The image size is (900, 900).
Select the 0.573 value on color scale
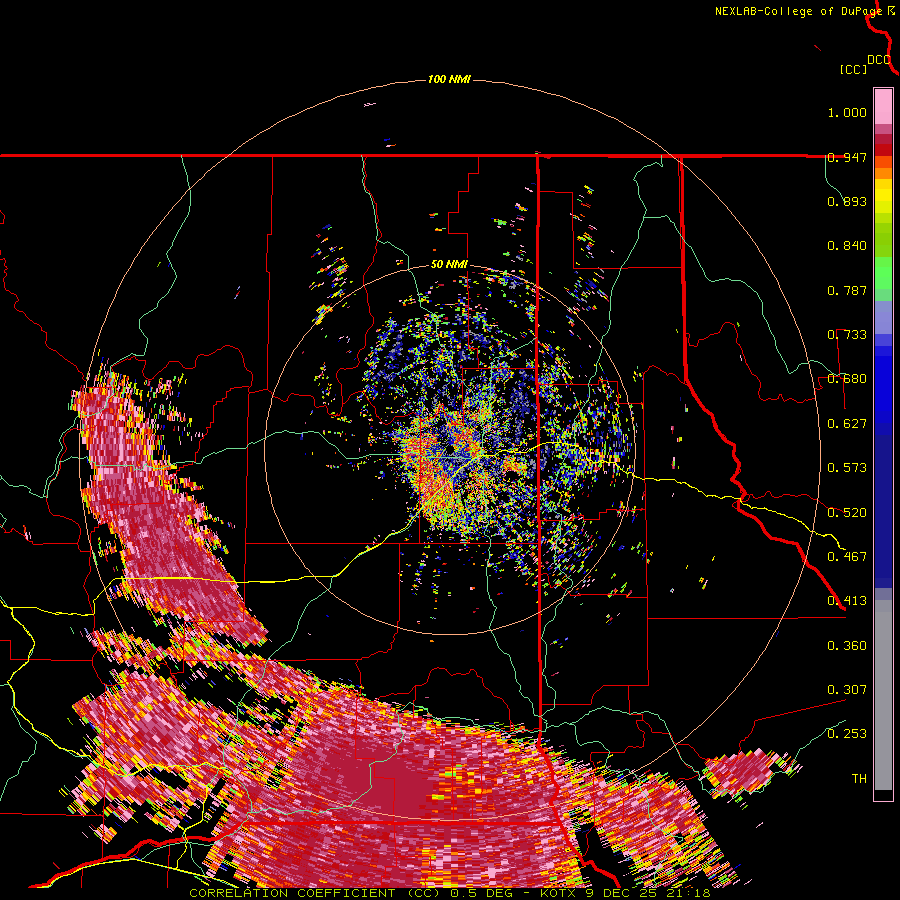pyautogui.click(x=847, y=468)
